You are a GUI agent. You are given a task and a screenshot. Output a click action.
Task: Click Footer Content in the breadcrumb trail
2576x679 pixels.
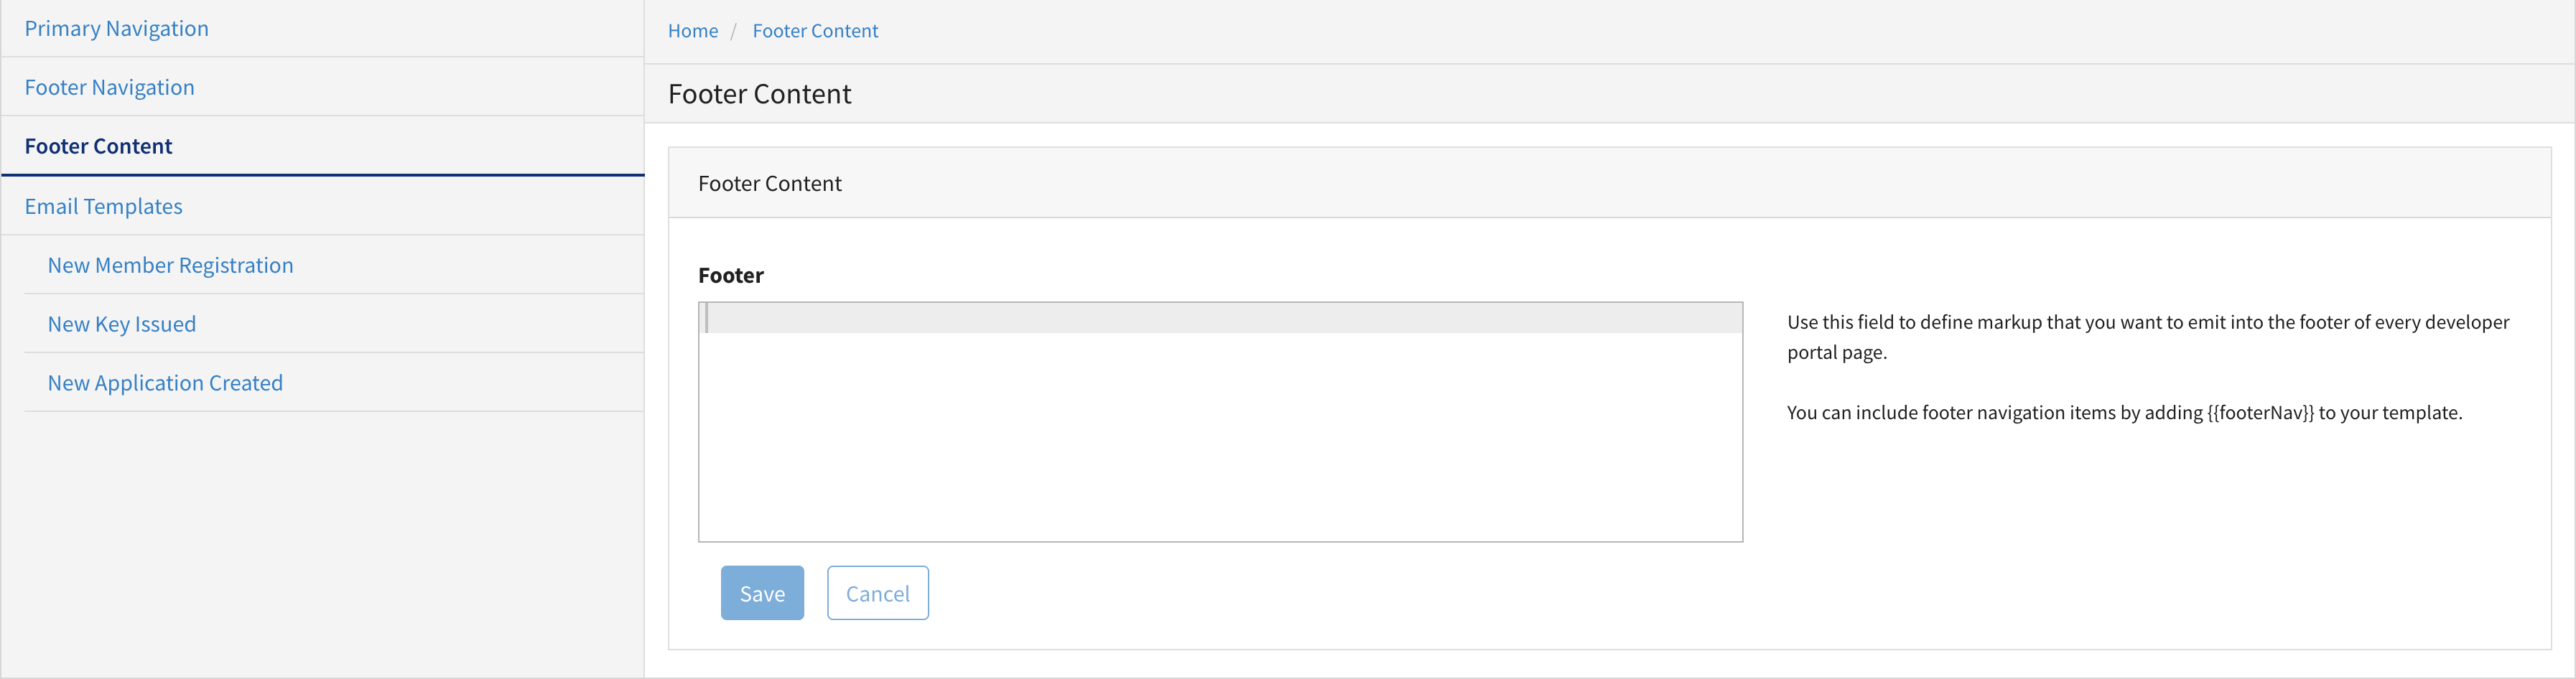[815, 31]
